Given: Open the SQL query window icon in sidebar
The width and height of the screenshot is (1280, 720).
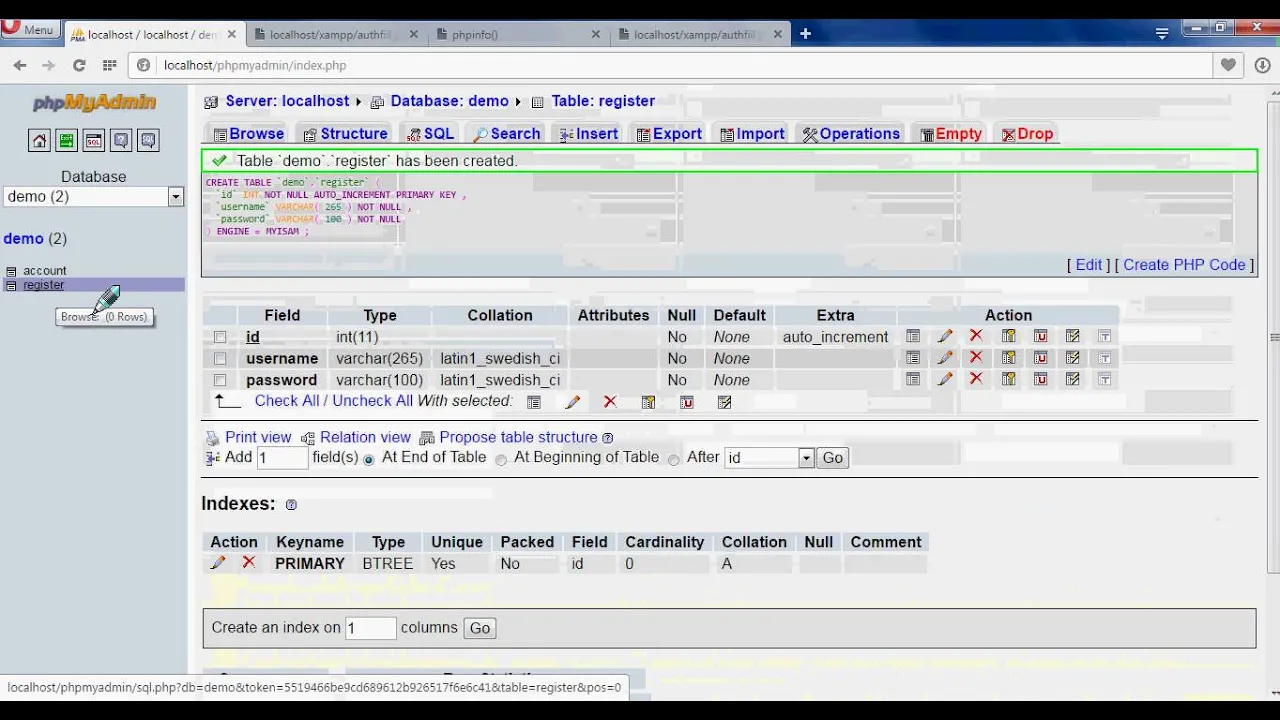Looking at the screenshot, I should 93,140.
